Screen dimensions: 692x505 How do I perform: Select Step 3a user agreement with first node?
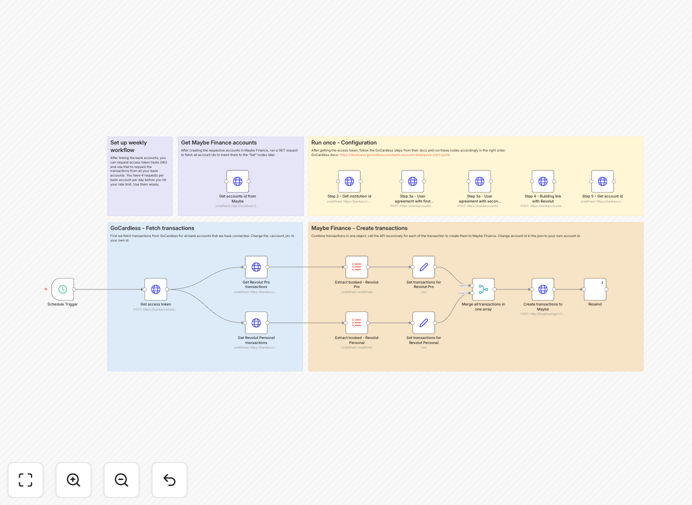click(x=413, y=181)
